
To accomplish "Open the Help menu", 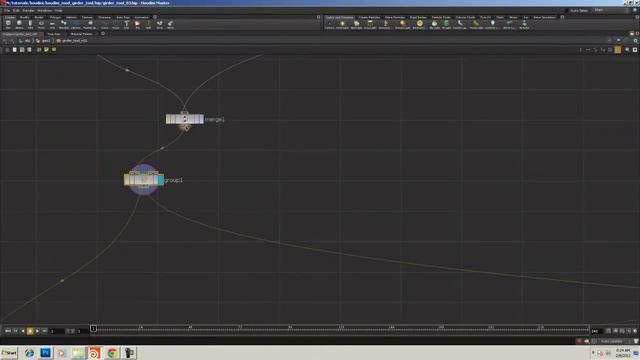I will click(x=58, y=10).
